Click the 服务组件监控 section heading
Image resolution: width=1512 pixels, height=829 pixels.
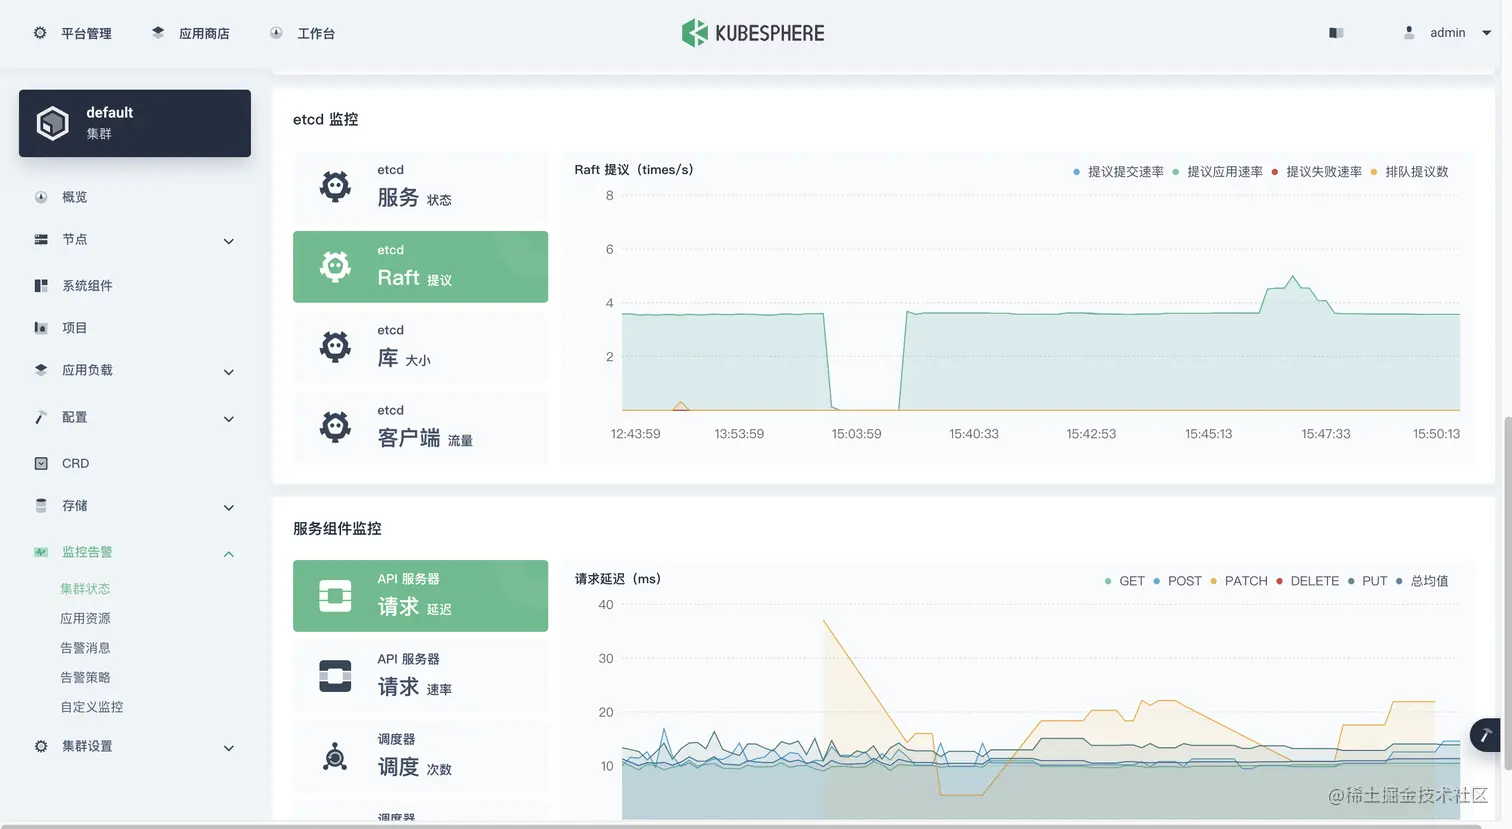point(337,528)
